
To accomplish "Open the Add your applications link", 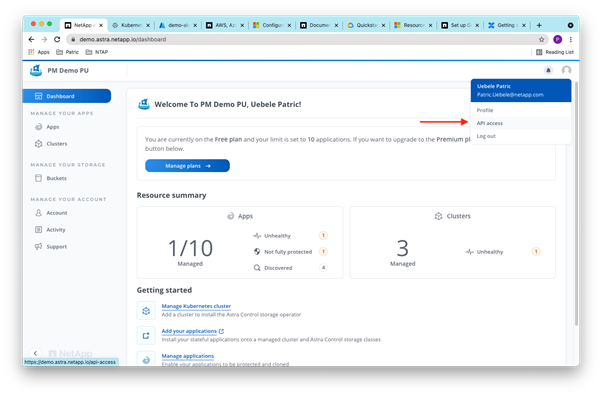I will coord(189,331).
